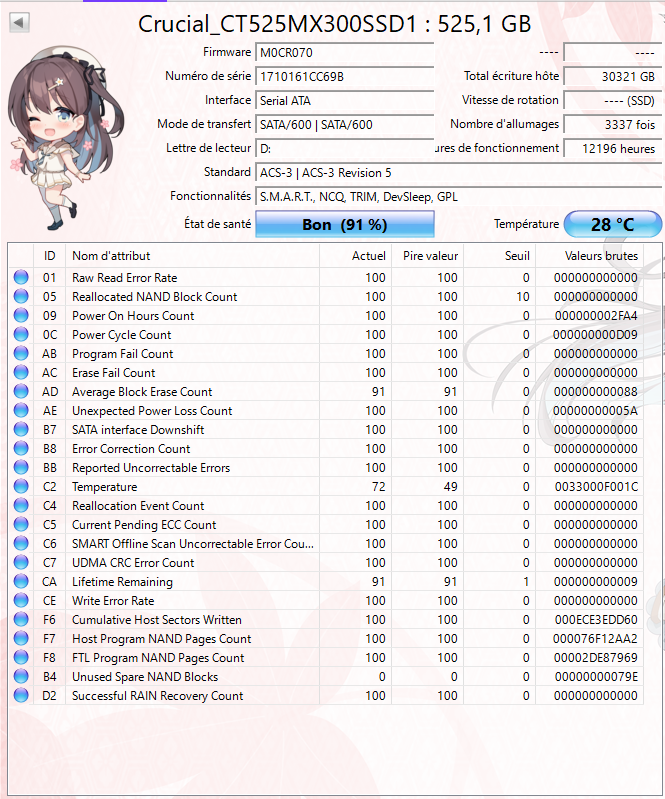
Task: Click status orb for Host Program NAND Pages Count
Action: tap(21, 638)
